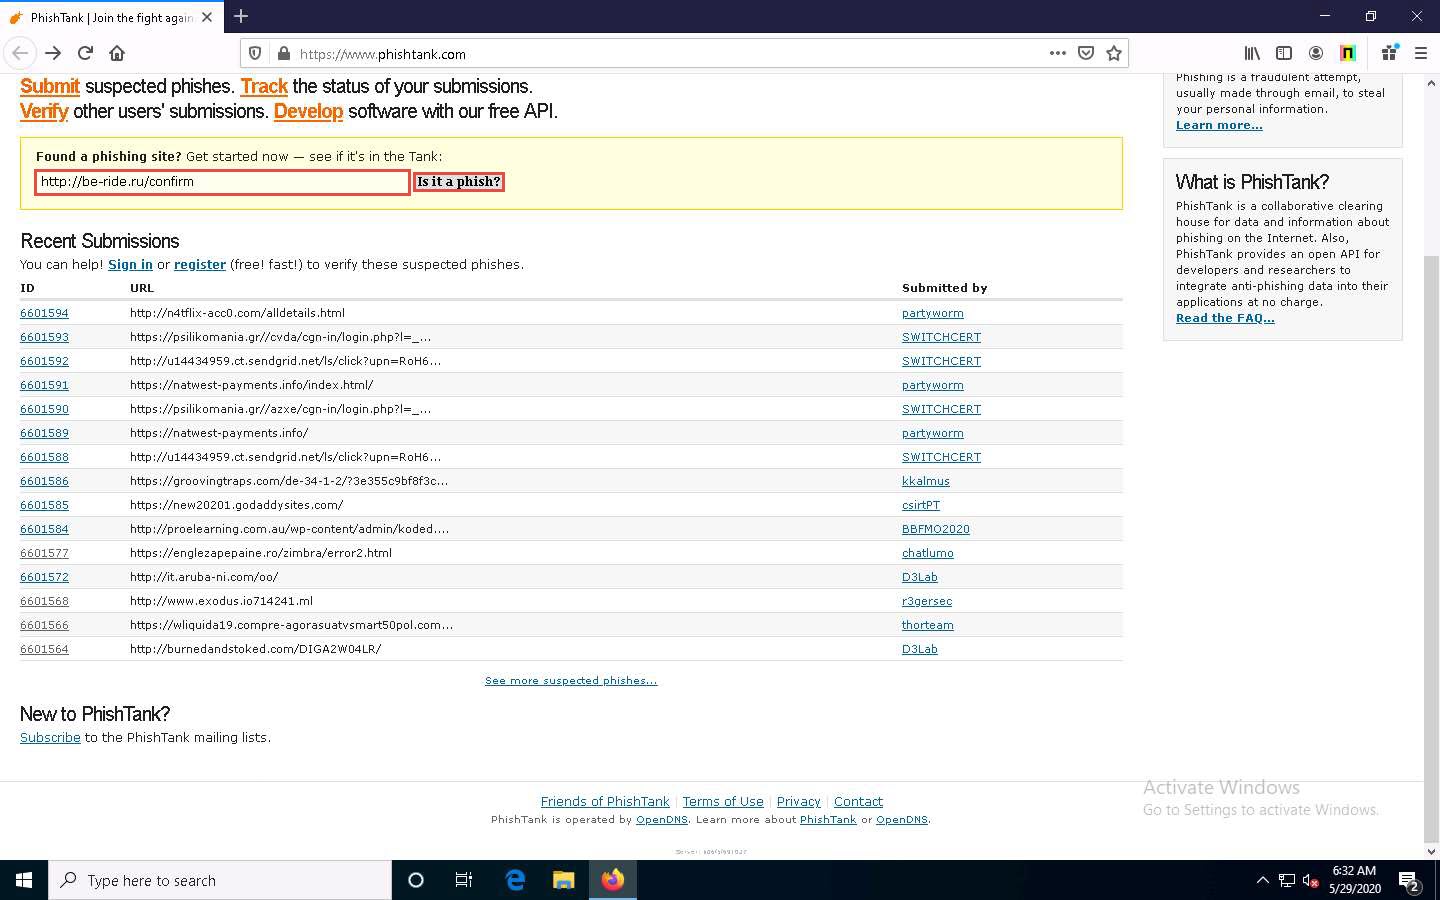Click the Sign in link
This screenshot has width=1440, height=900.
pos(130,265)
